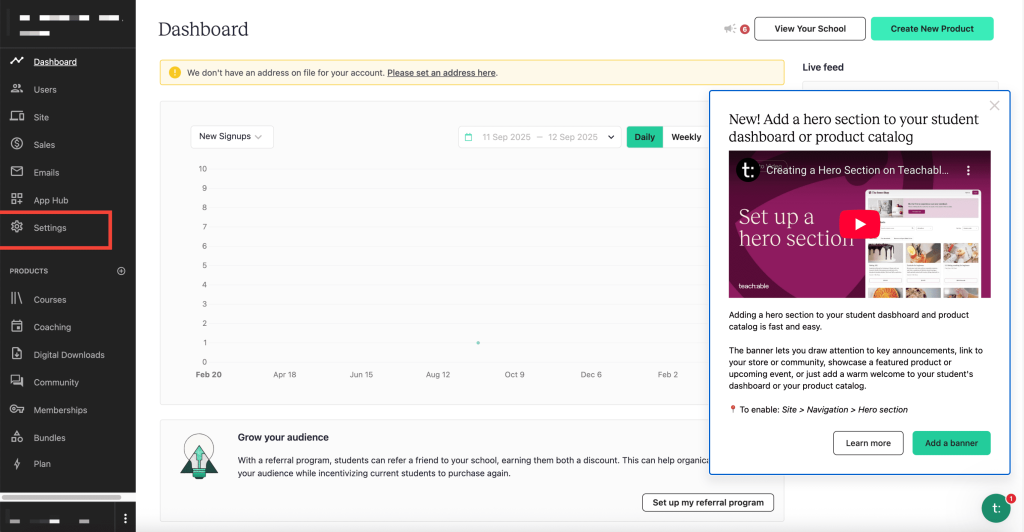Close the hero section popup
Screen dimensions: 1024x532
(x=994, y=106)
